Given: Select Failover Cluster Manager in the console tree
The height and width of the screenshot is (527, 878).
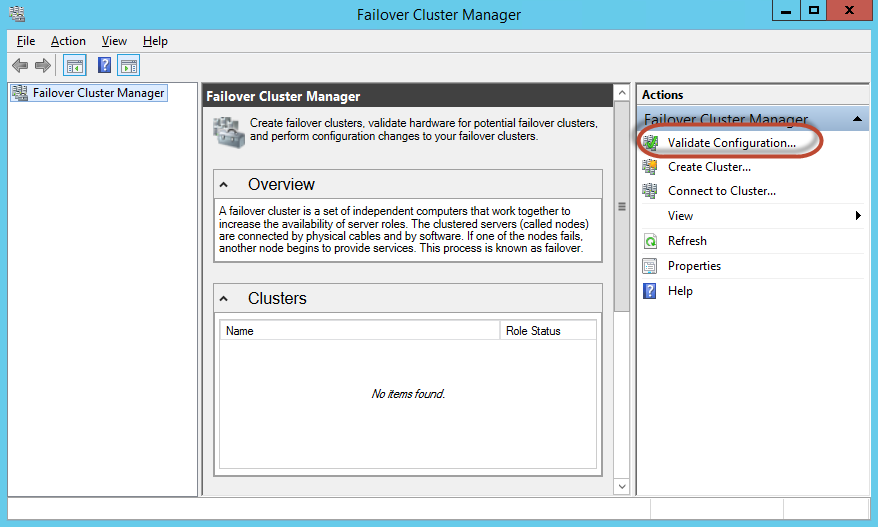Looking at the screenshot, I should click(x=88, y=93).
